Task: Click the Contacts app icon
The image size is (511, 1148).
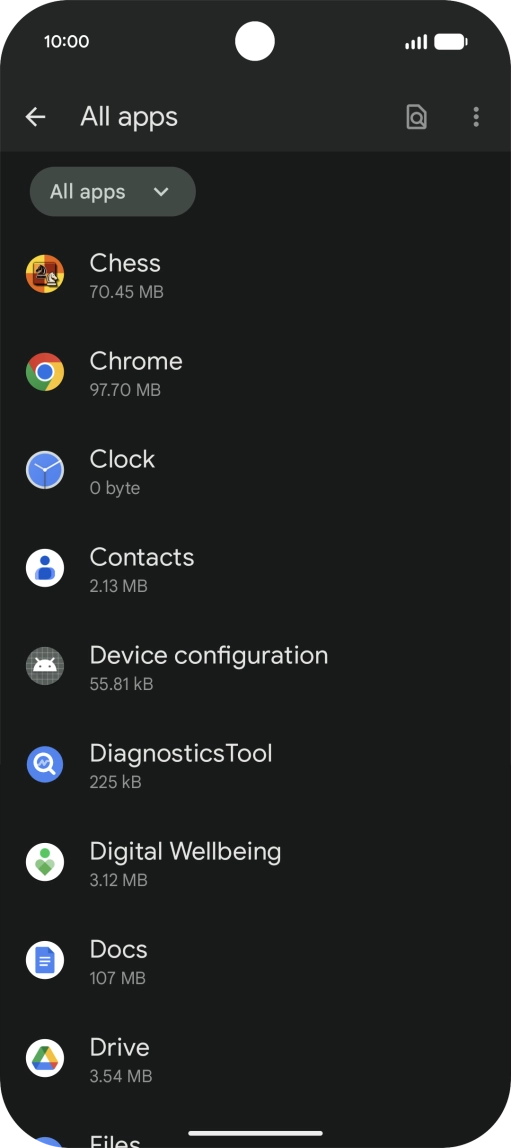Action: point(45,568)
